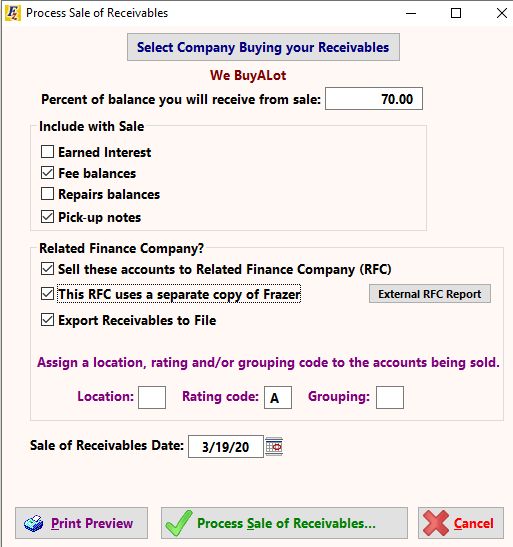Maximize the Process Sale of Receivables window
Image resolution: width=513 pixels, height=547 pixels.
tap(456, 13)
